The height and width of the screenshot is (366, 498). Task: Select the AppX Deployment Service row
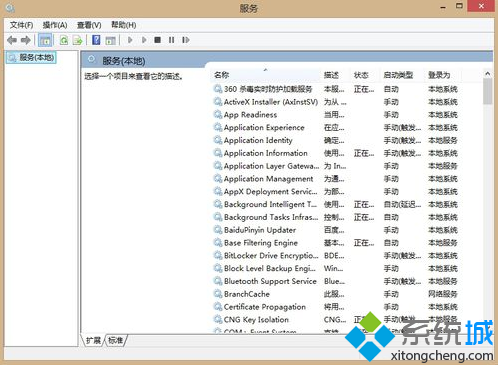click(336, 192)
